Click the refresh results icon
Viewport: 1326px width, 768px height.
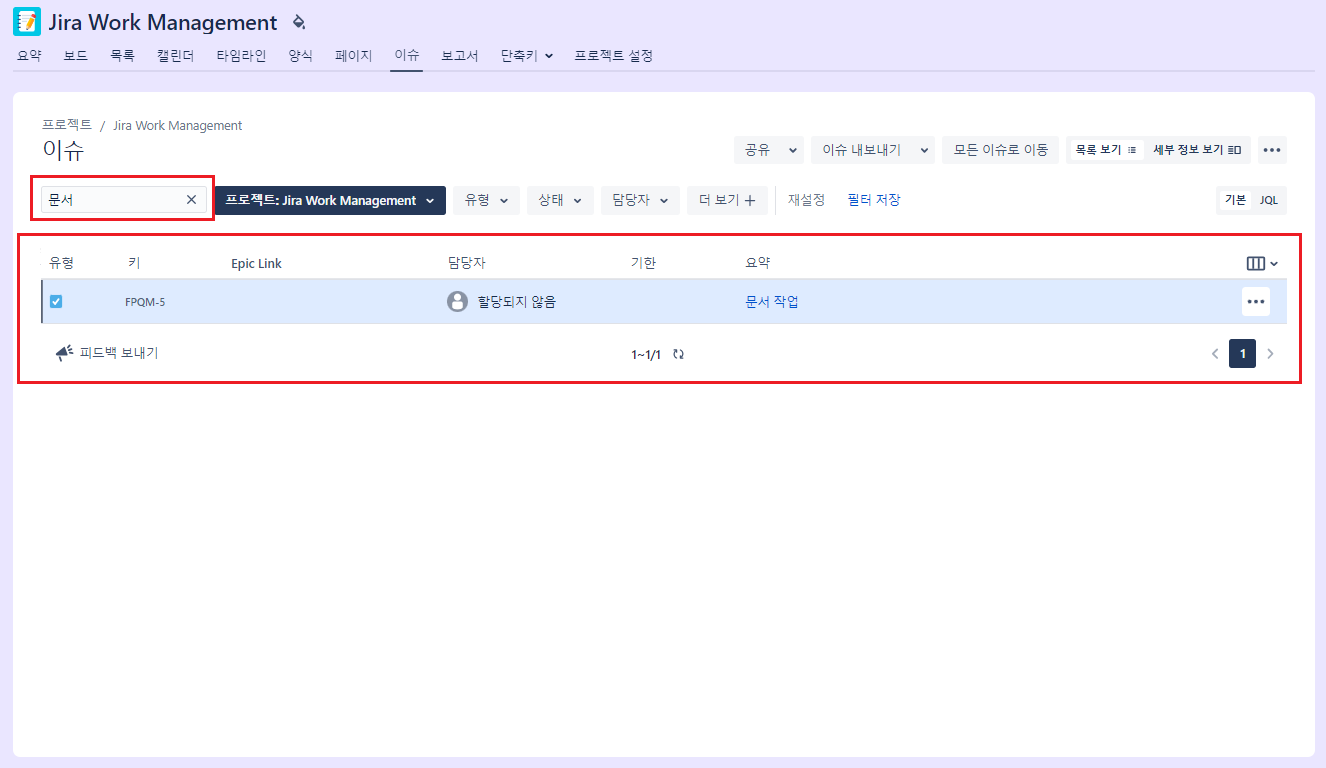tap(678, 354)
